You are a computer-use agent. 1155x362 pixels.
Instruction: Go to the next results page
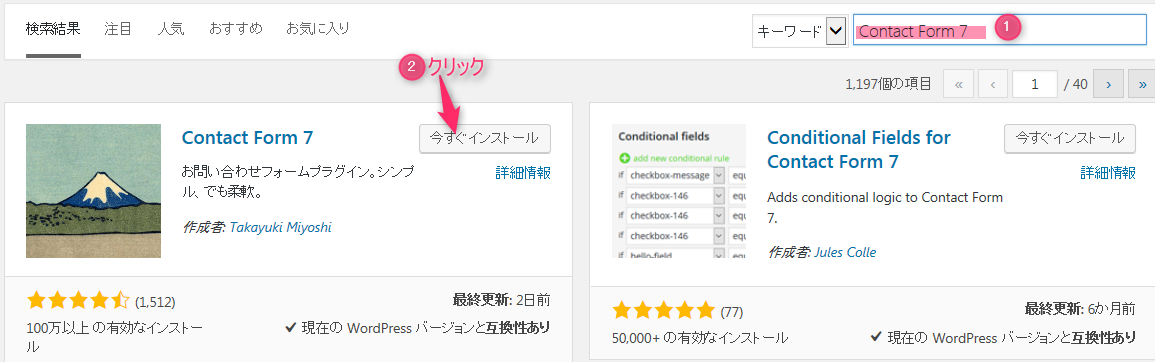tap(1109, 84)
